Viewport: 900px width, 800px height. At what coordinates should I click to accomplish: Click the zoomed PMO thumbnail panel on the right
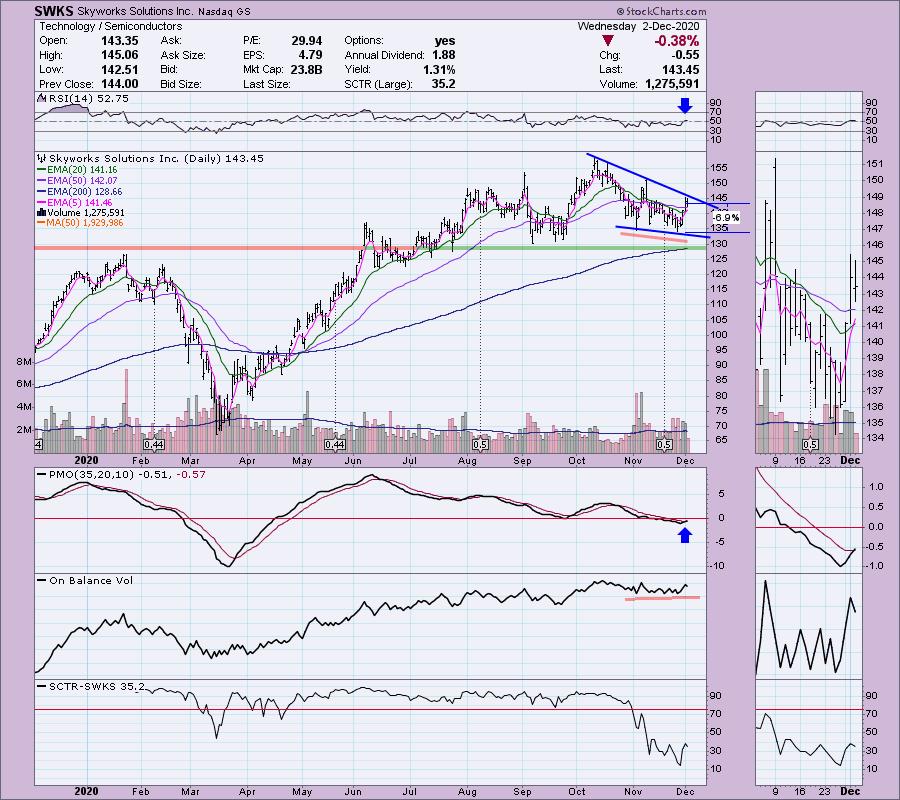[809, 520]
